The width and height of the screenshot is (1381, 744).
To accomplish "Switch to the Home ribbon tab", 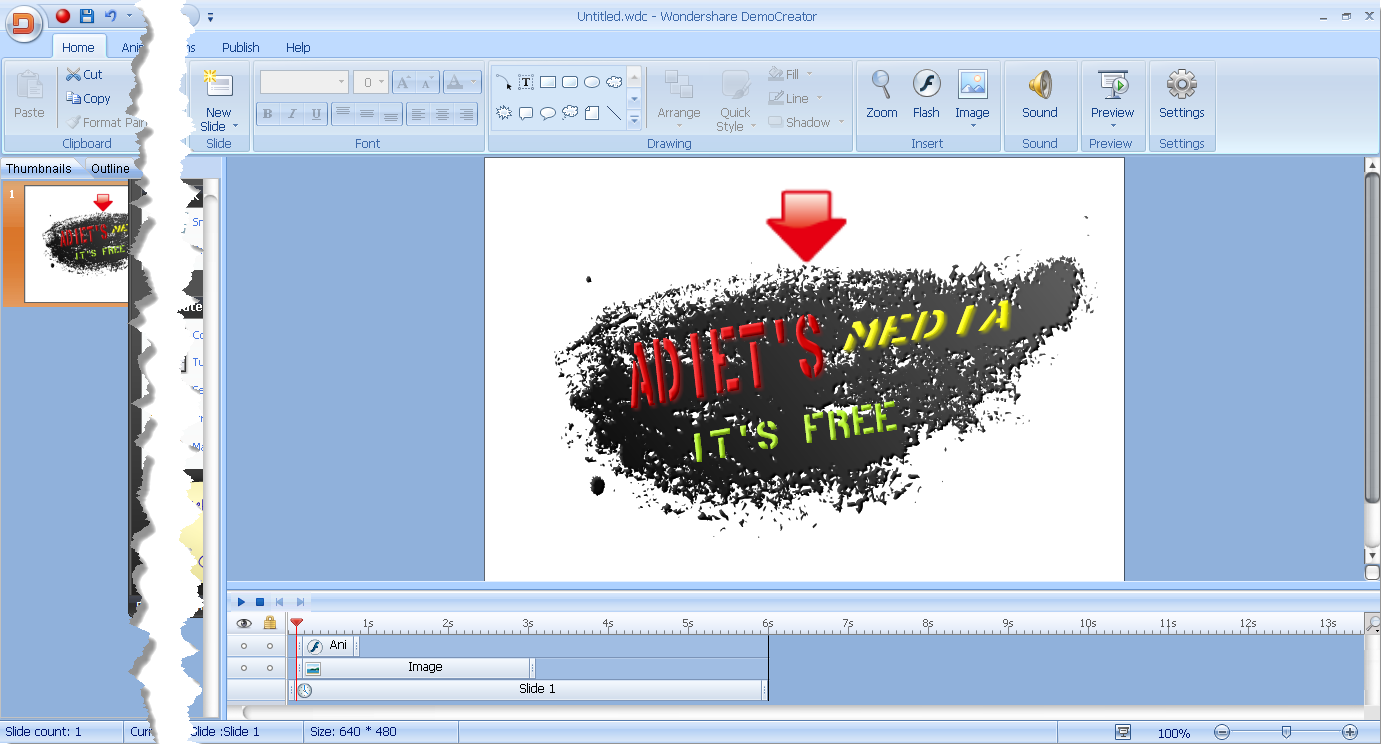I will pyautogui.click(x=78, y=47).
